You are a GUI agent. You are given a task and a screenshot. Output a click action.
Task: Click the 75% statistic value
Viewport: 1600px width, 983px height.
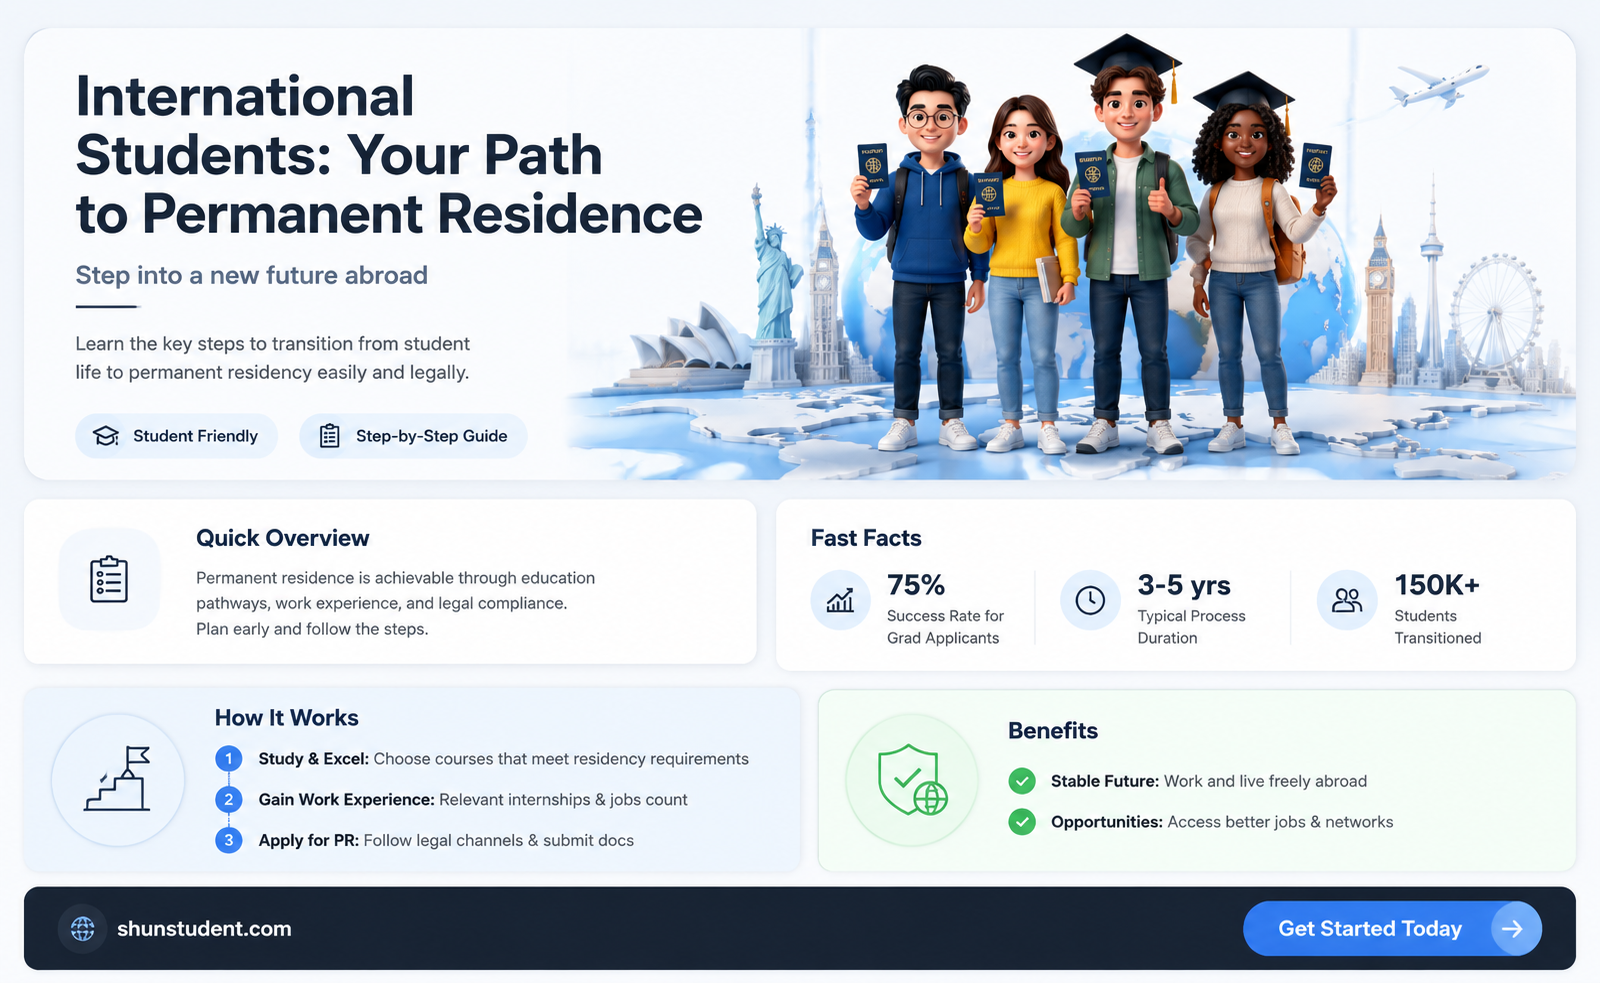click(916, 585)
